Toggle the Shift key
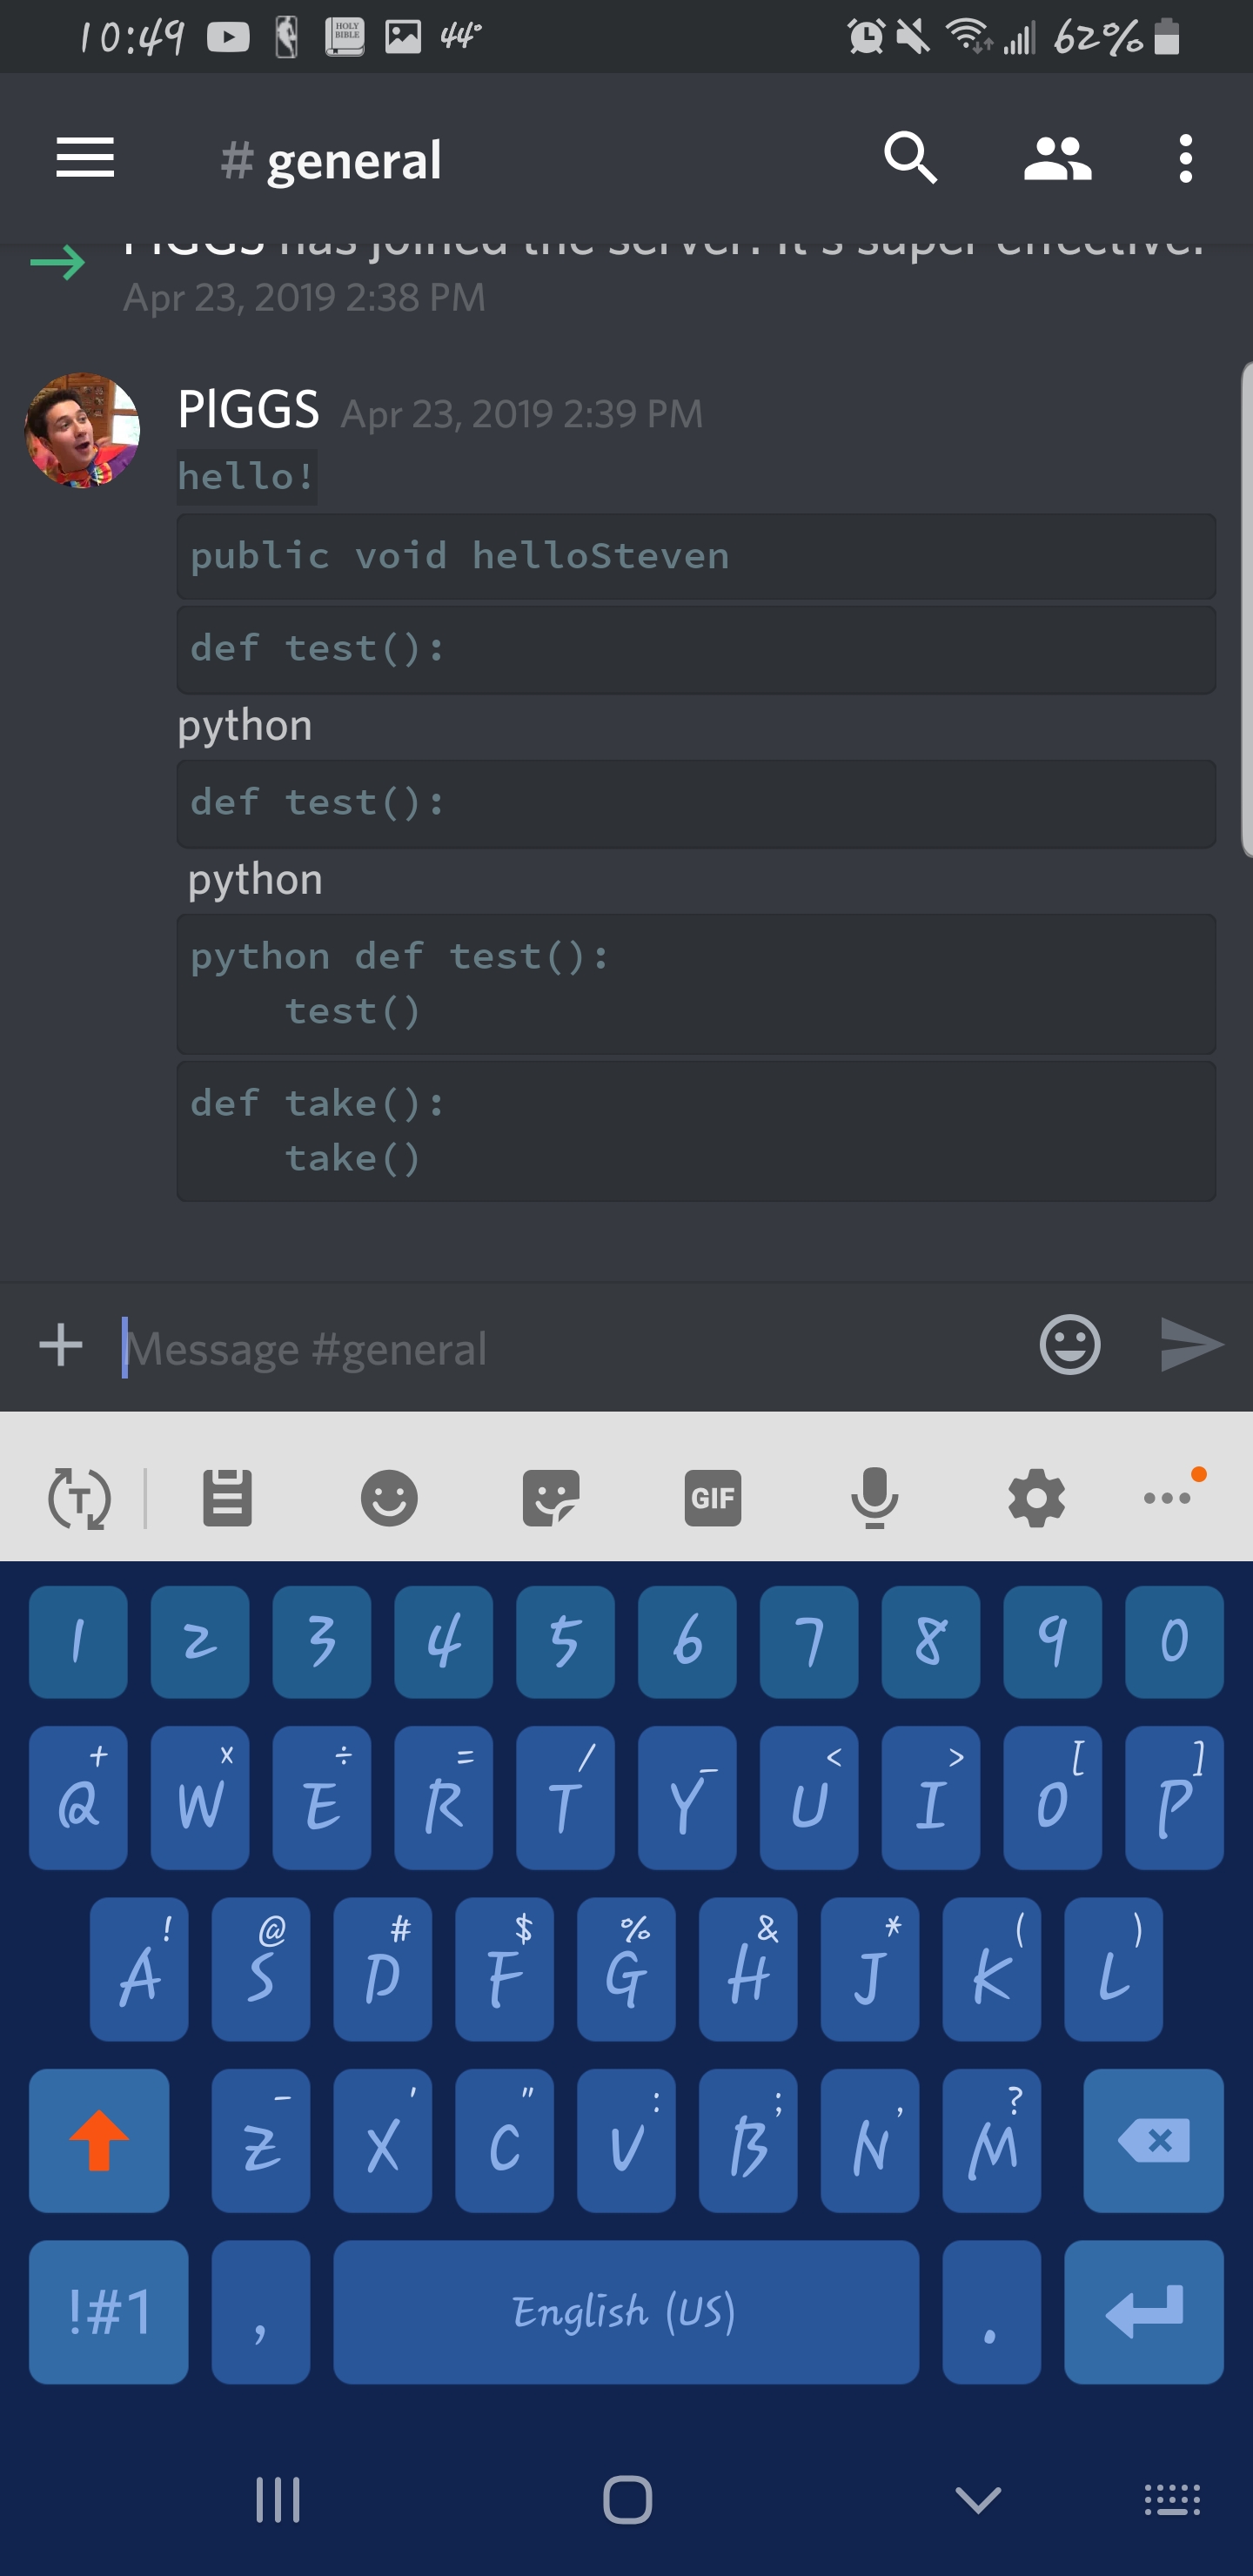 point(99,2141)
